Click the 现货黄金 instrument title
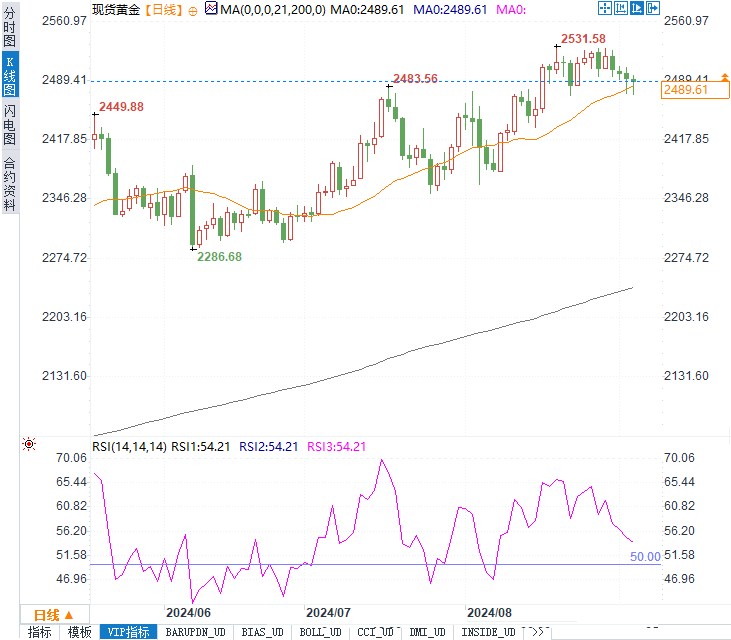The image size is (731, 640). pos(116,9)
